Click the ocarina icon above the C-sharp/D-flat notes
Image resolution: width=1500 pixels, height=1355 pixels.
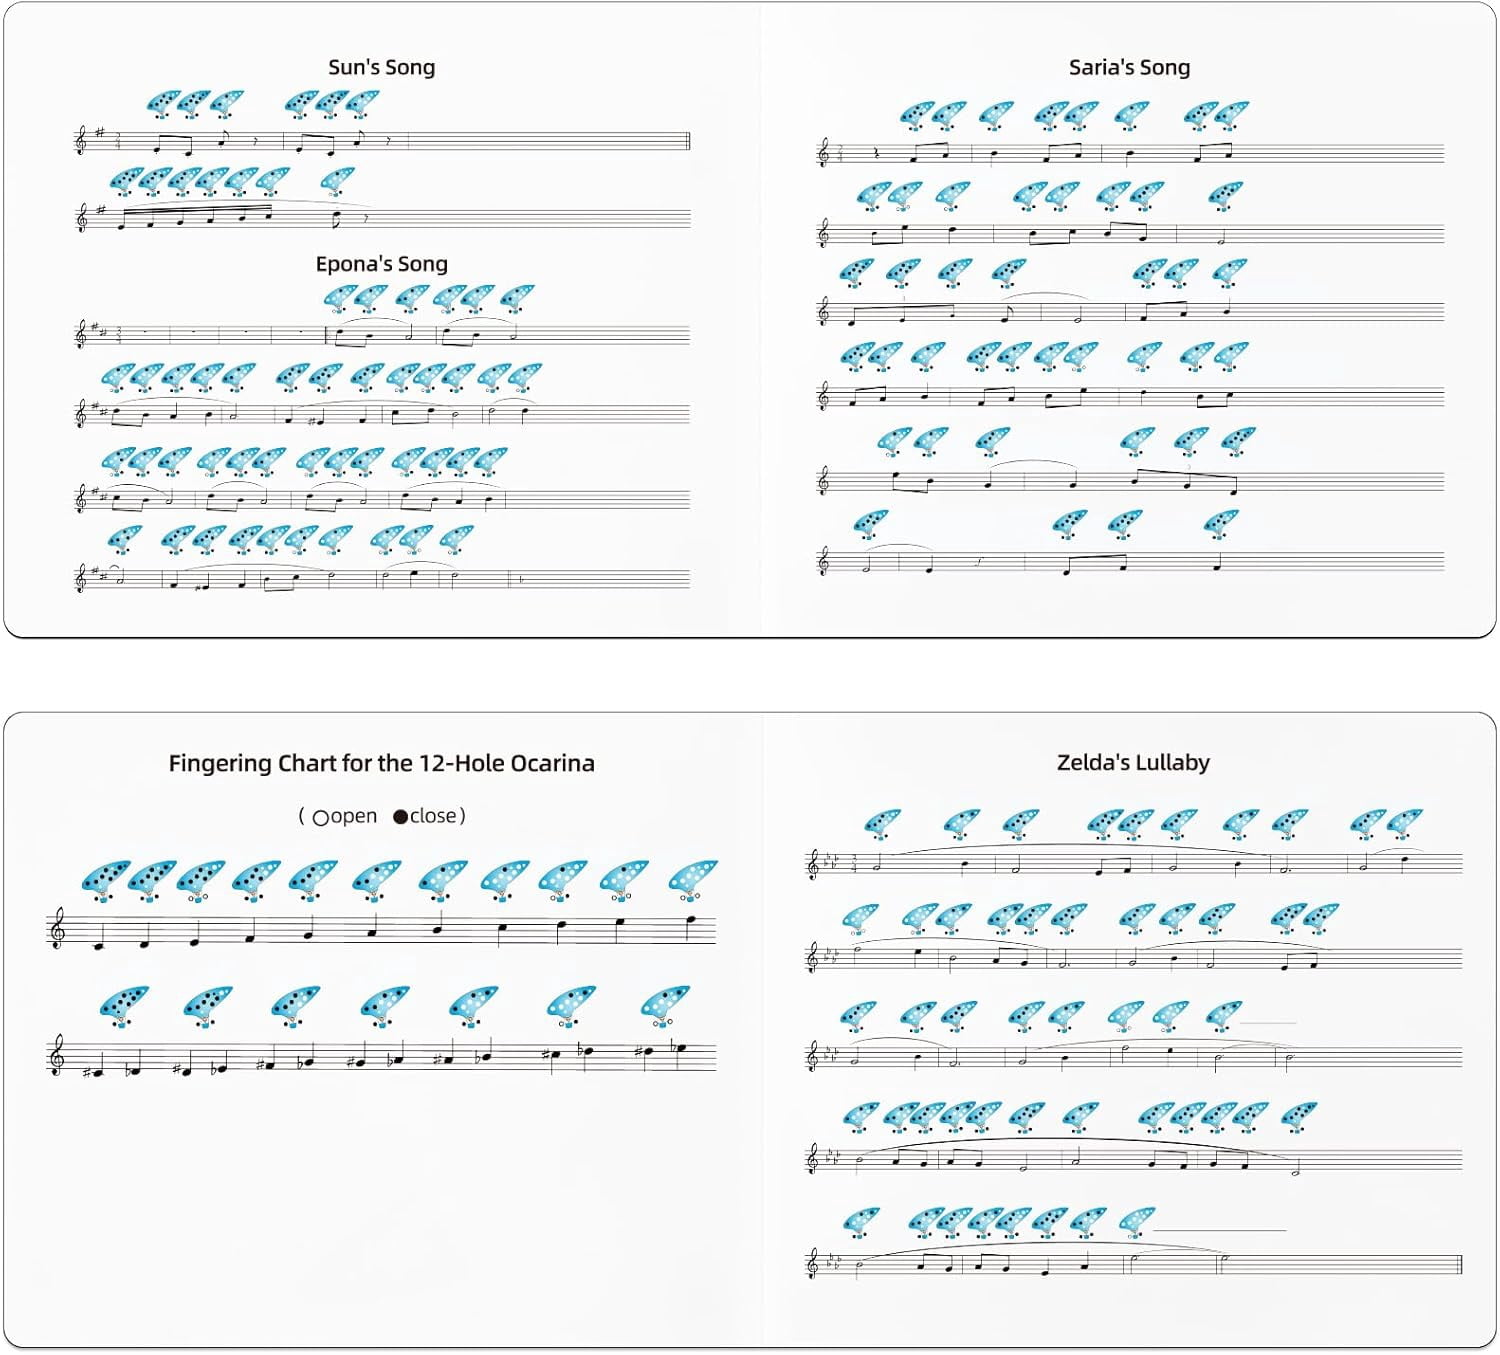coord(125,1006)
